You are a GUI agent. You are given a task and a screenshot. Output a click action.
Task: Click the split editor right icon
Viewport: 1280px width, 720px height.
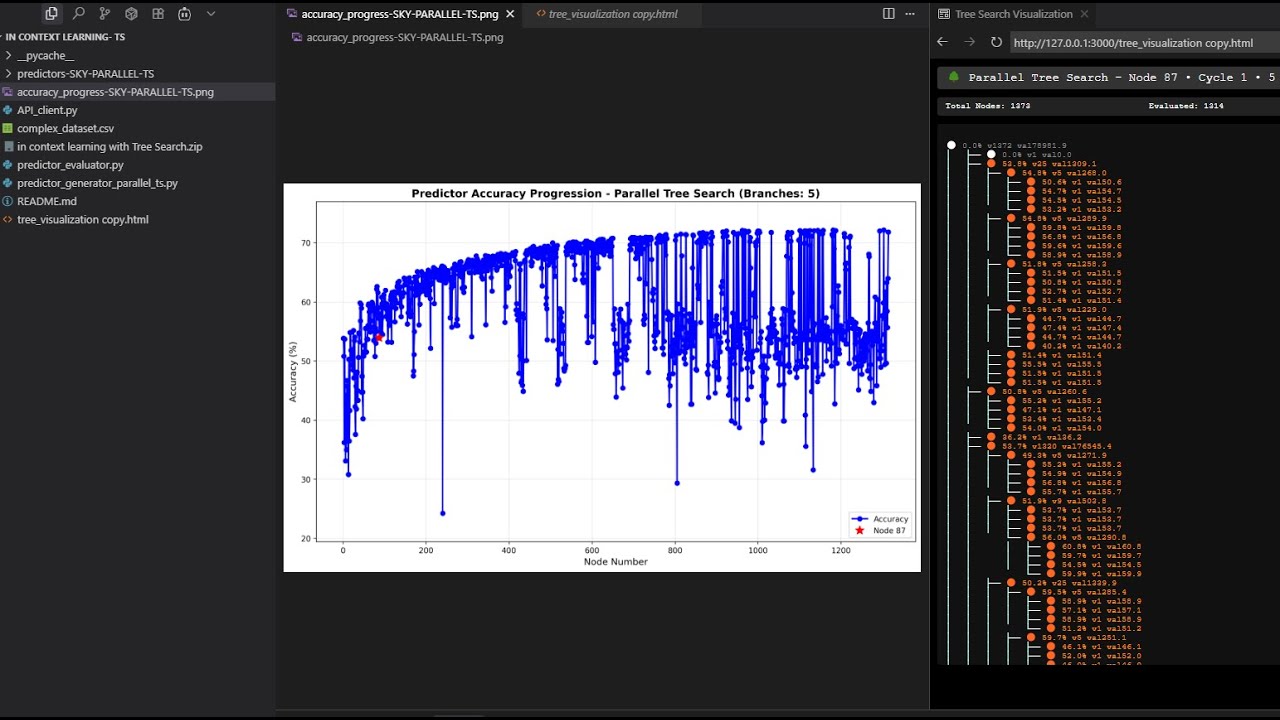click(x=889, y=14)
